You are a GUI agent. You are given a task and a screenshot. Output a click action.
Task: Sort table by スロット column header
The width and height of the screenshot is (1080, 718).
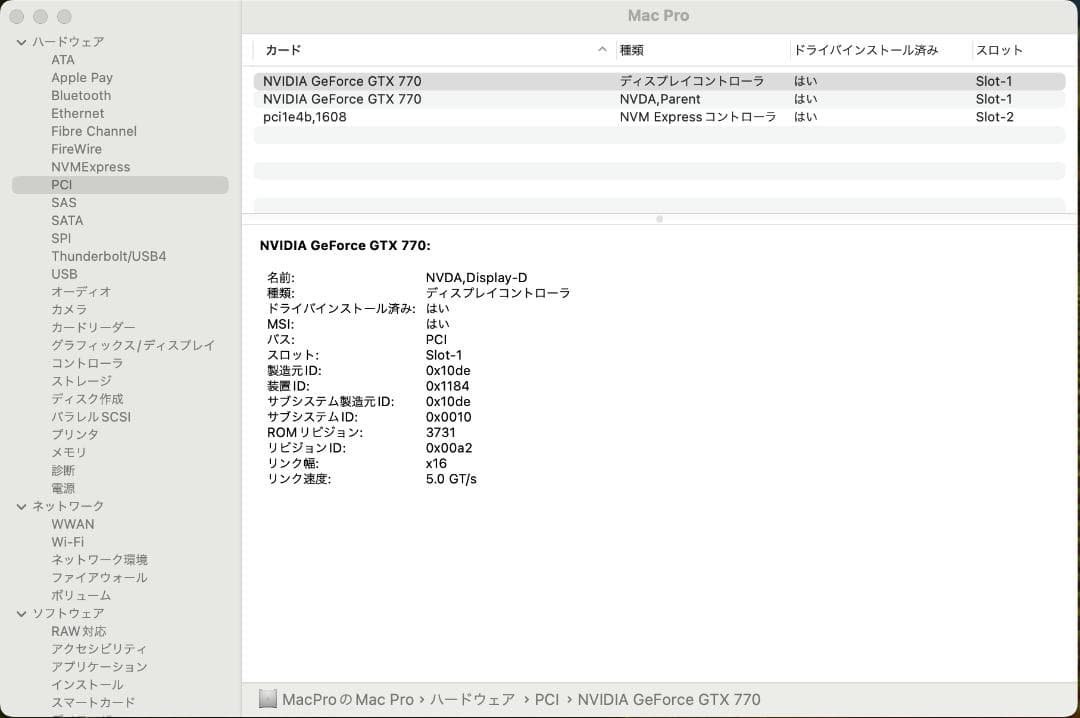(999, 50)
